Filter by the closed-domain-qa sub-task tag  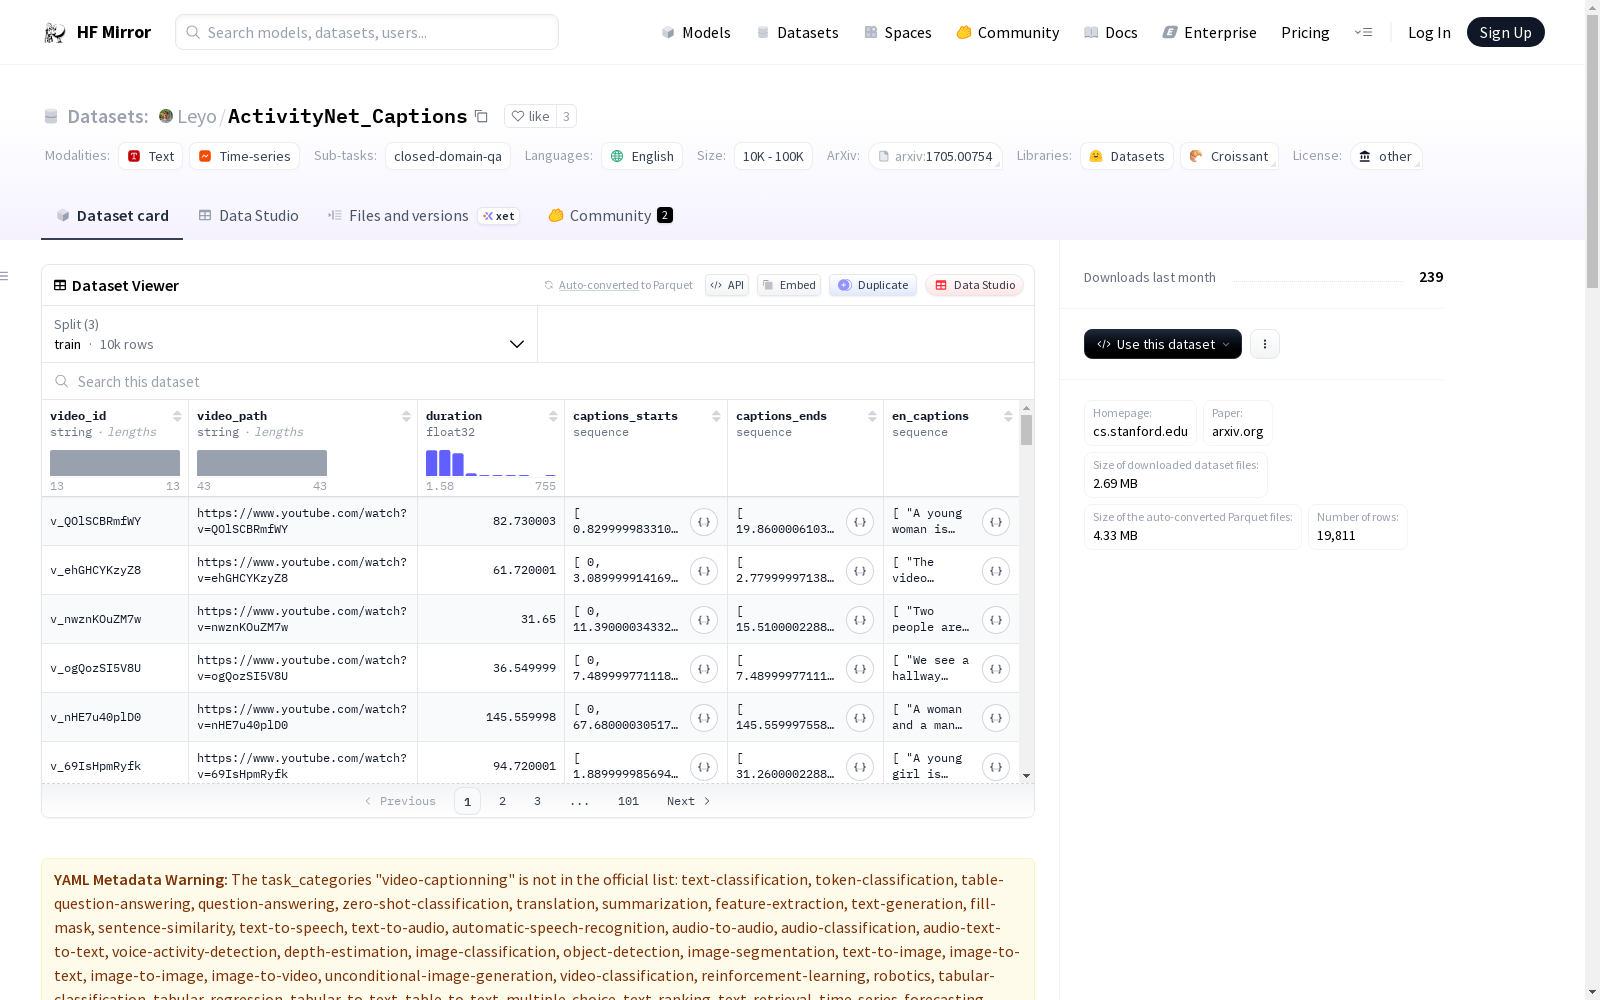coord(448,156)
